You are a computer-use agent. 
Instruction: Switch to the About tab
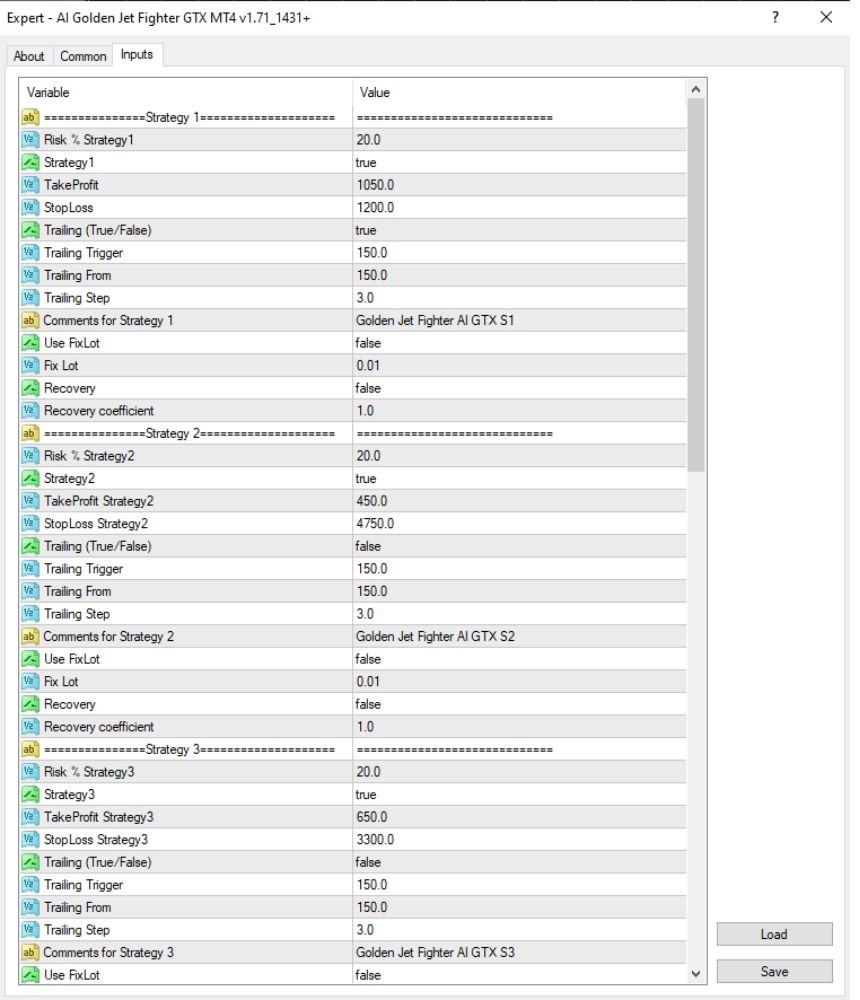coord(29,56)
